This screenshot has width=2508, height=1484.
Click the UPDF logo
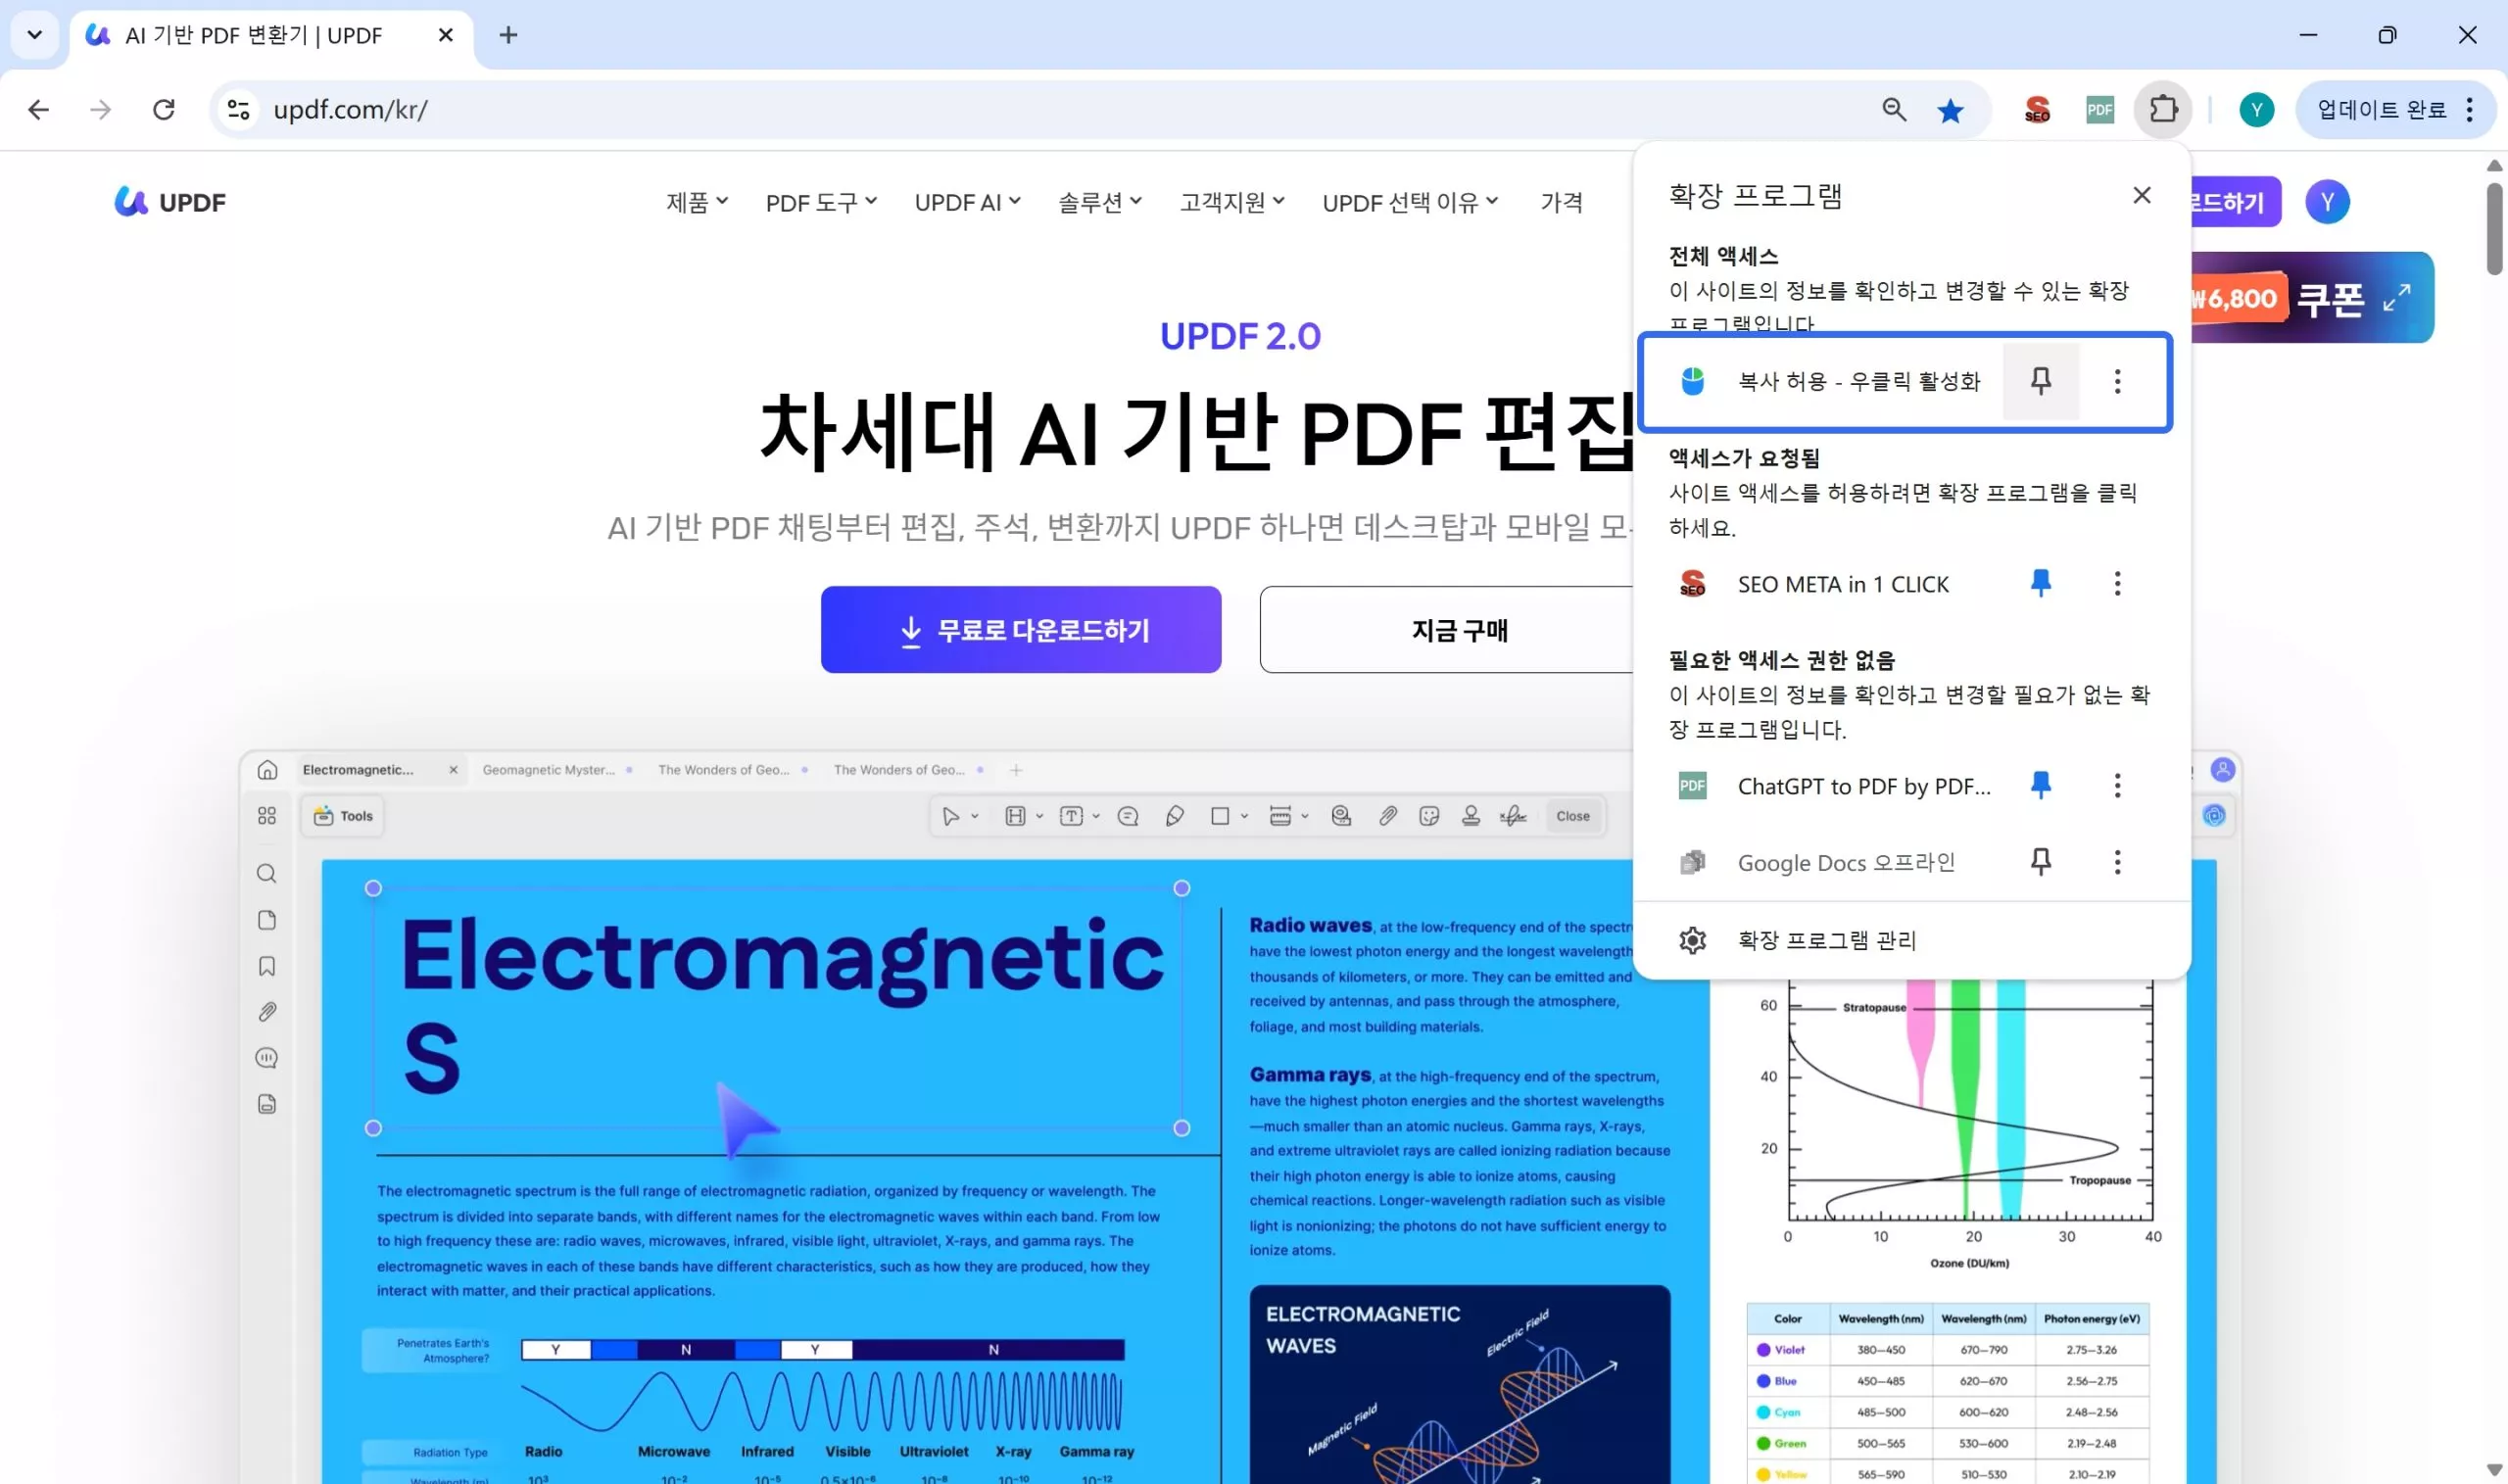[x=170, y=202]
